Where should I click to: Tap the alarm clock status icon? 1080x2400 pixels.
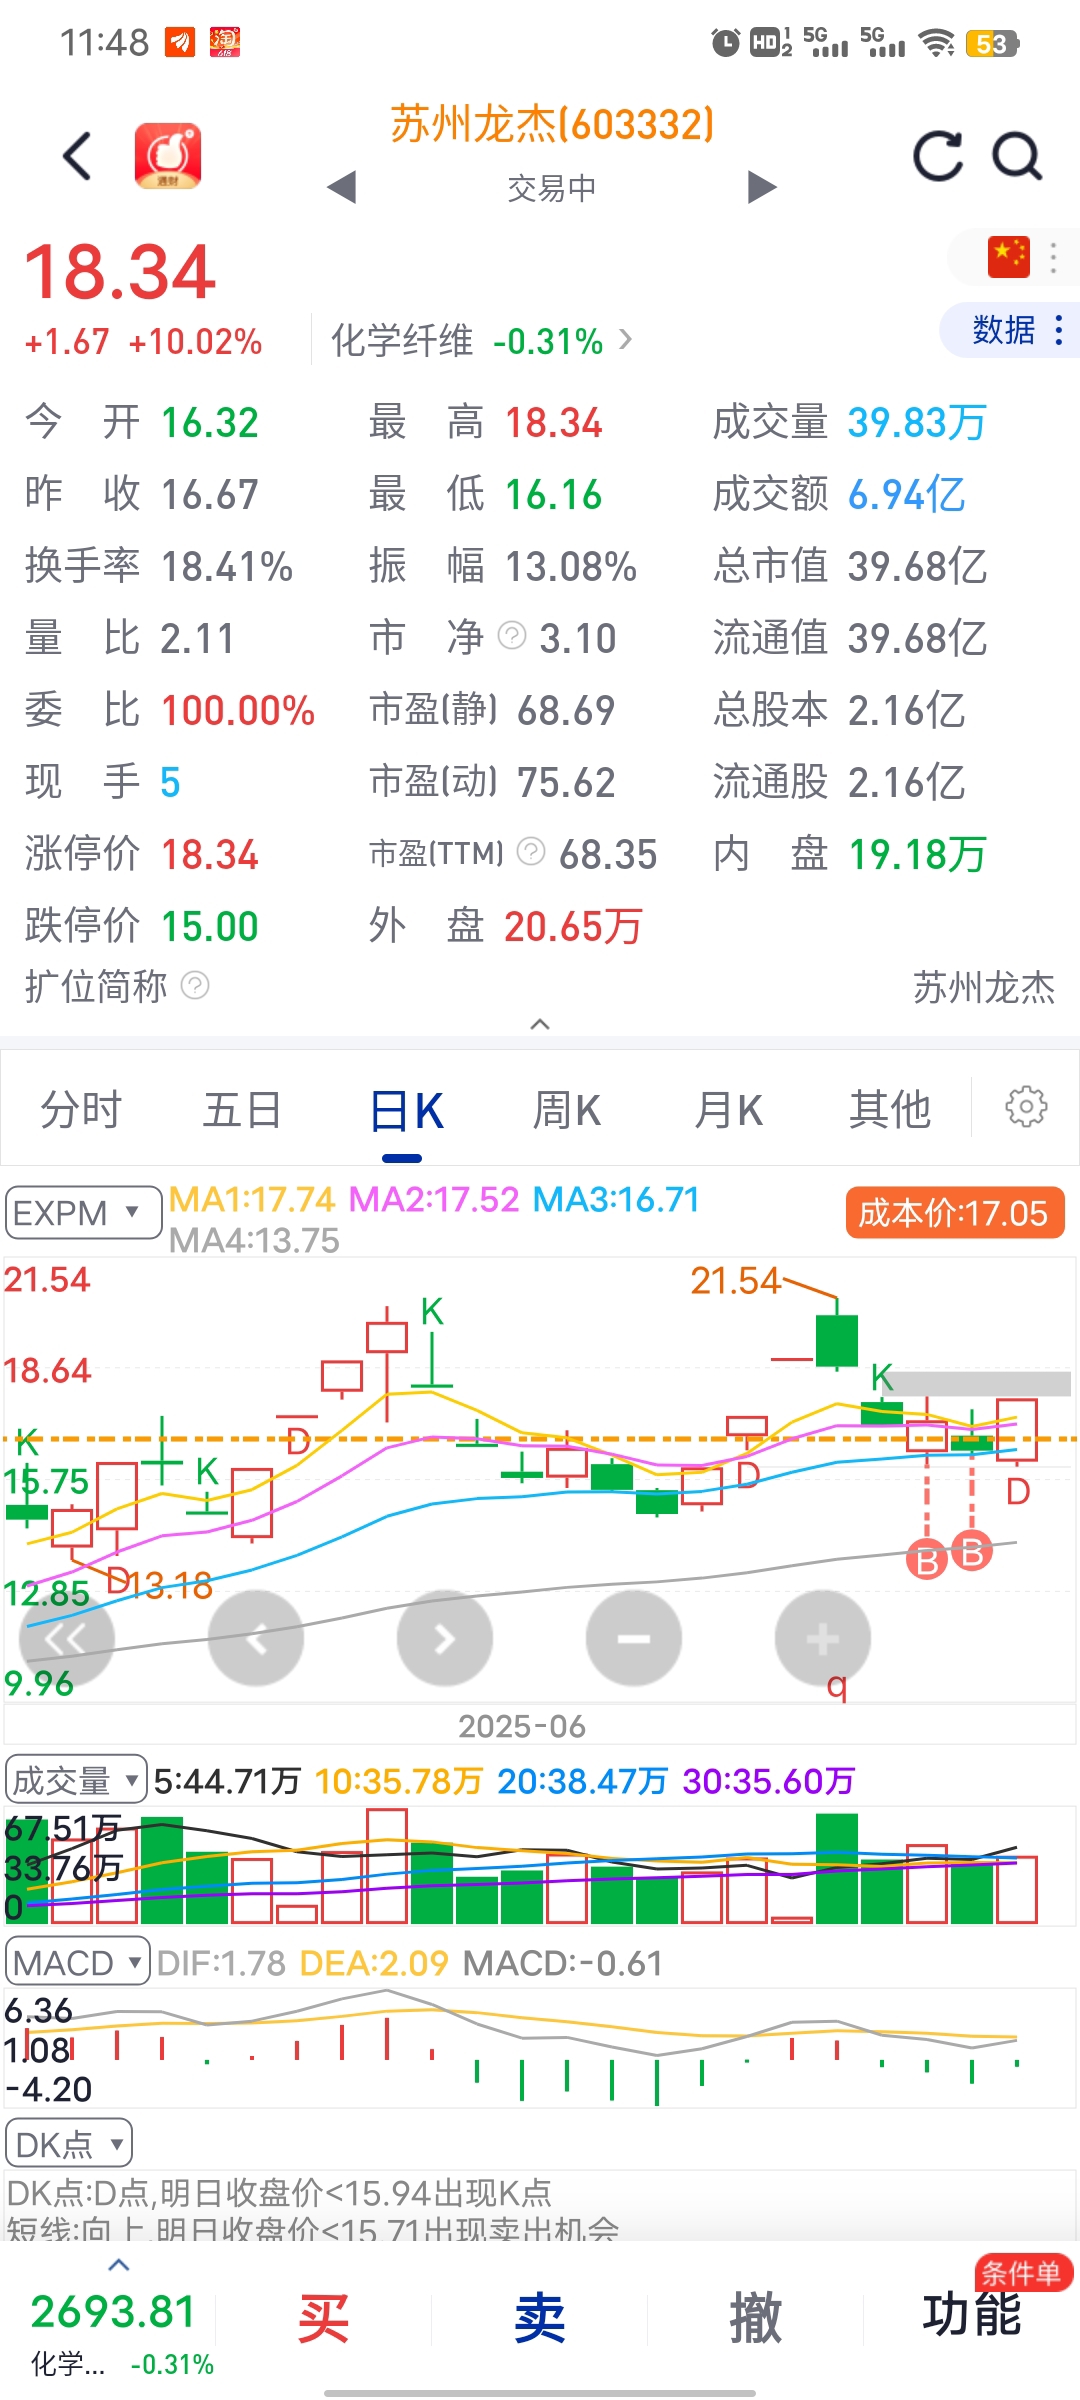click(726, 43)
